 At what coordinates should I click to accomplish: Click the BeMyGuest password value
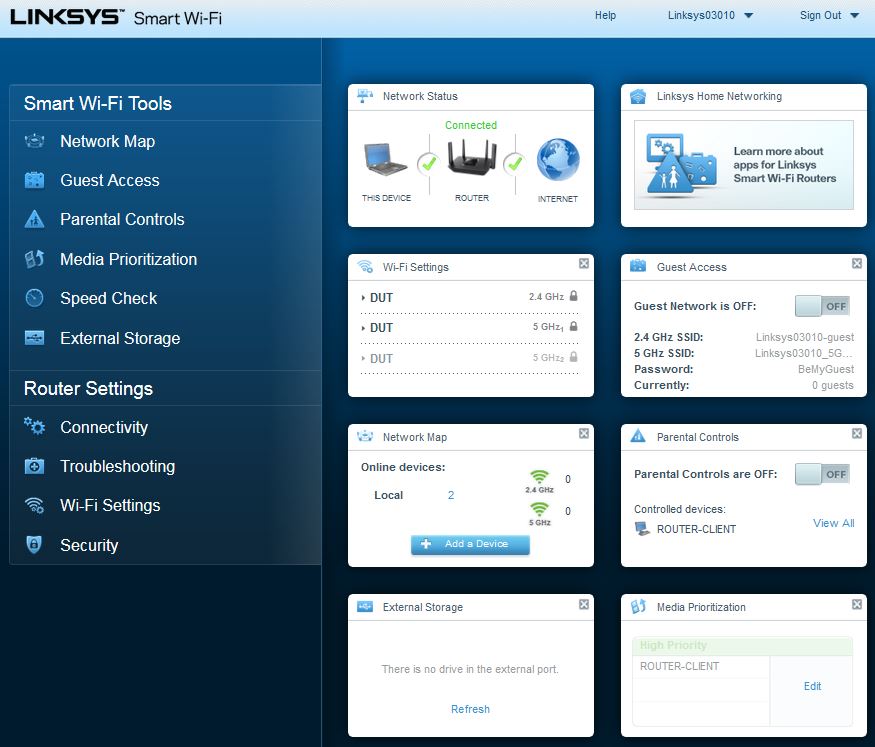coord(826,369)
